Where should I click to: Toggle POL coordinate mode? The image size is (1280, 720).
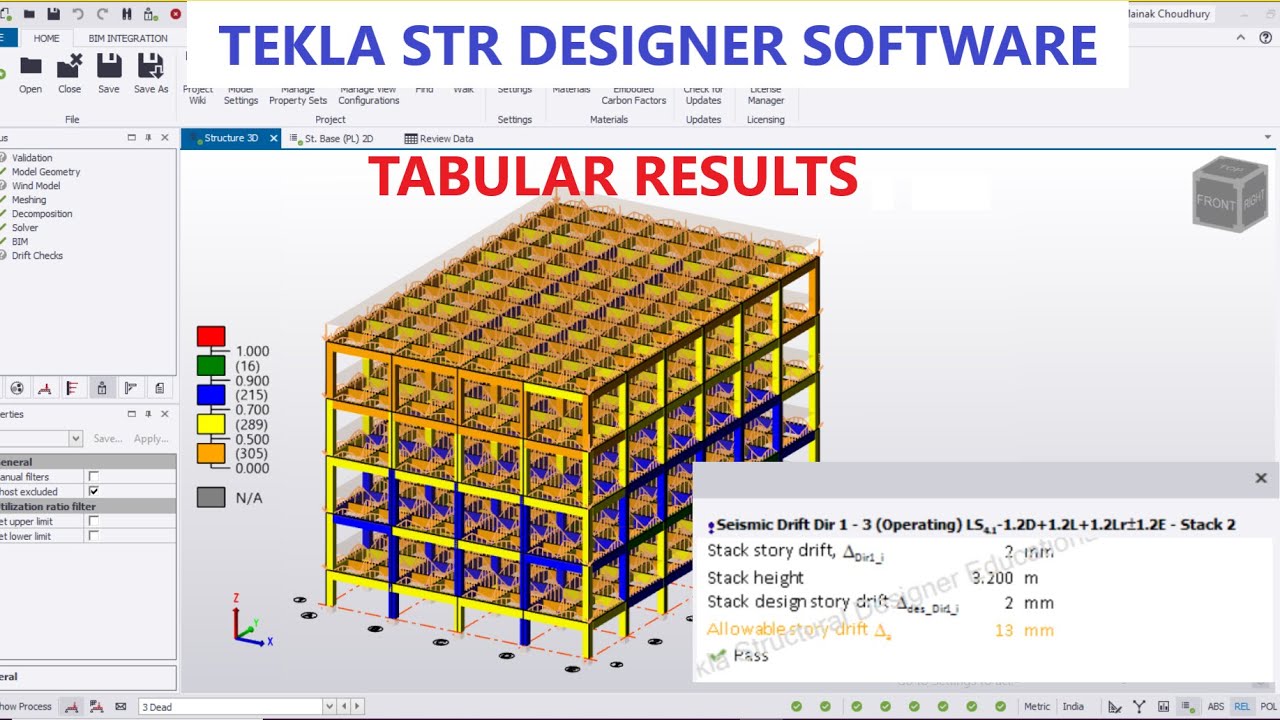tap(1268, 706)
